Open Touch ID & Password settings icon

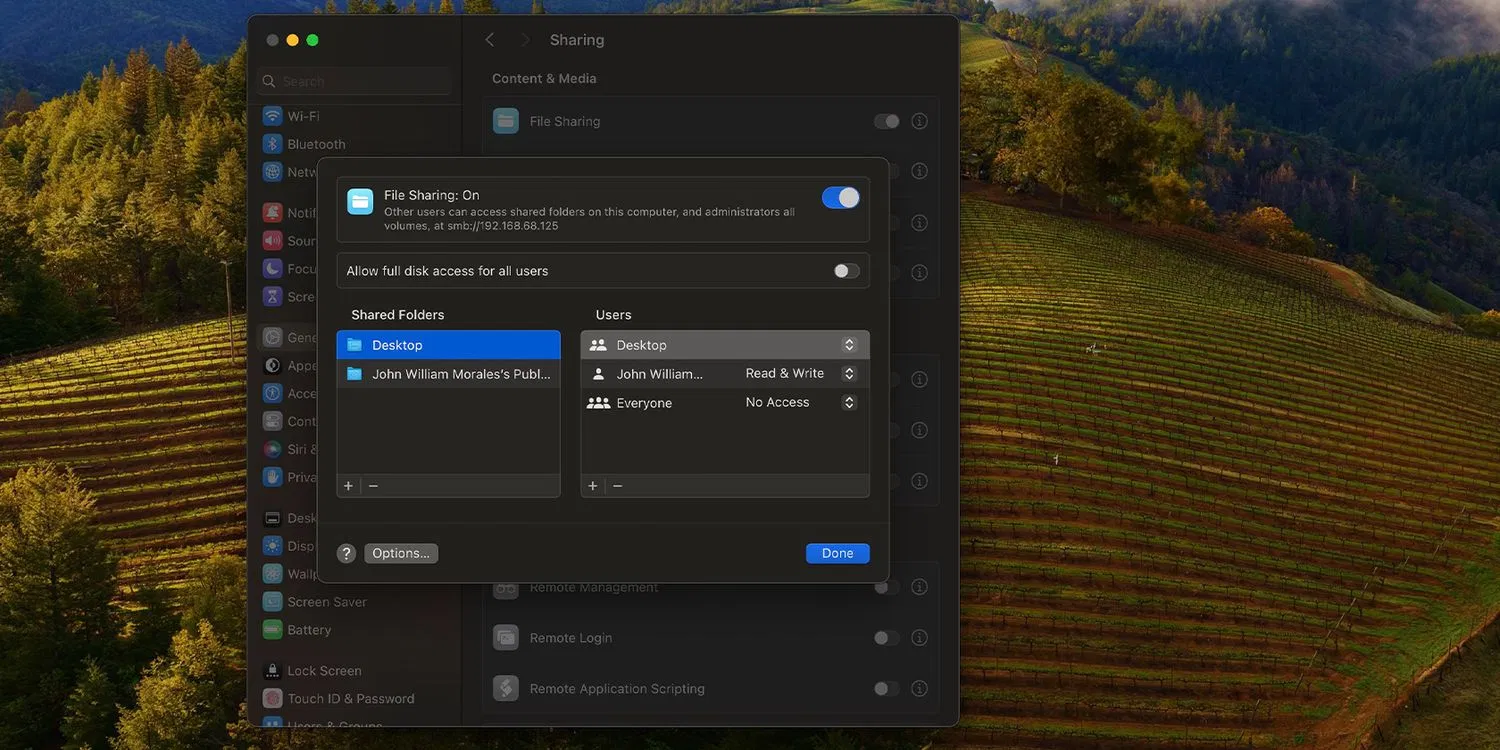point(272,698)
